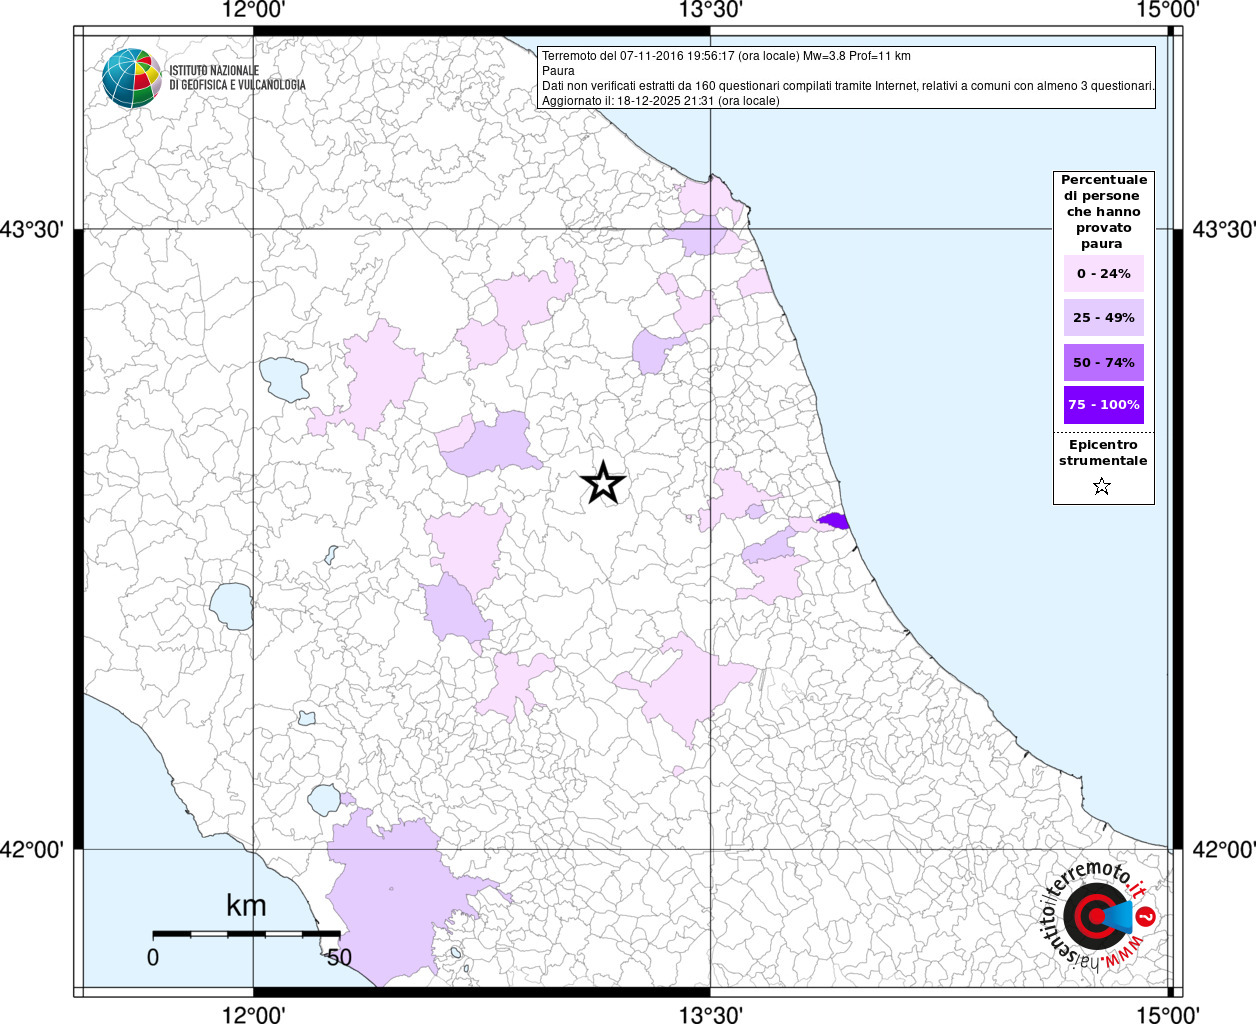
Task: Click the 13°30' longitude label at the top
Action: click(x=710, y=10)
